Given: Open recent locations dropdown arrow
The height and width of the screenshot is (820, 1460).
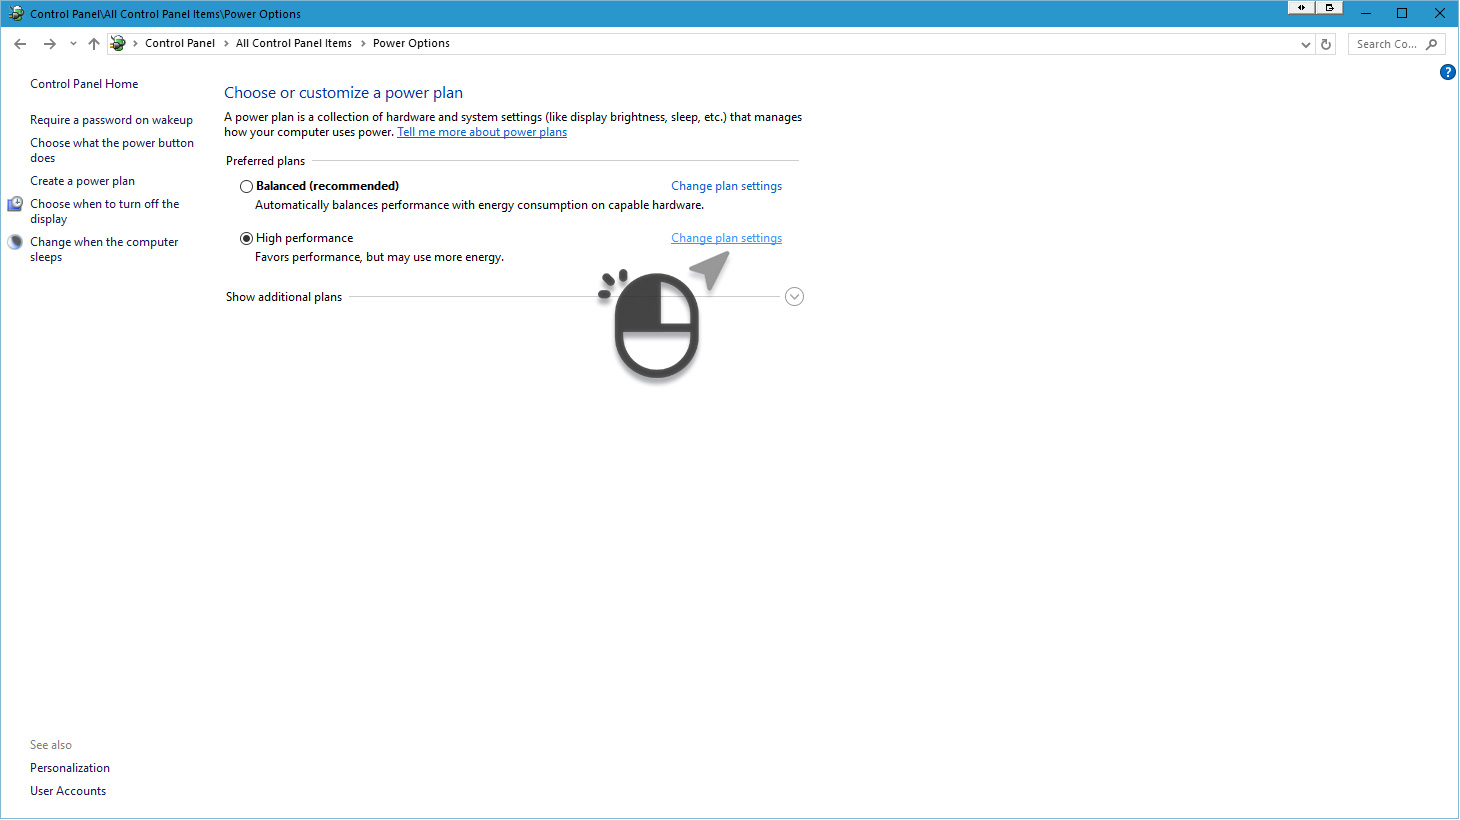Looking at the screenshot, I should pos(73,44).
